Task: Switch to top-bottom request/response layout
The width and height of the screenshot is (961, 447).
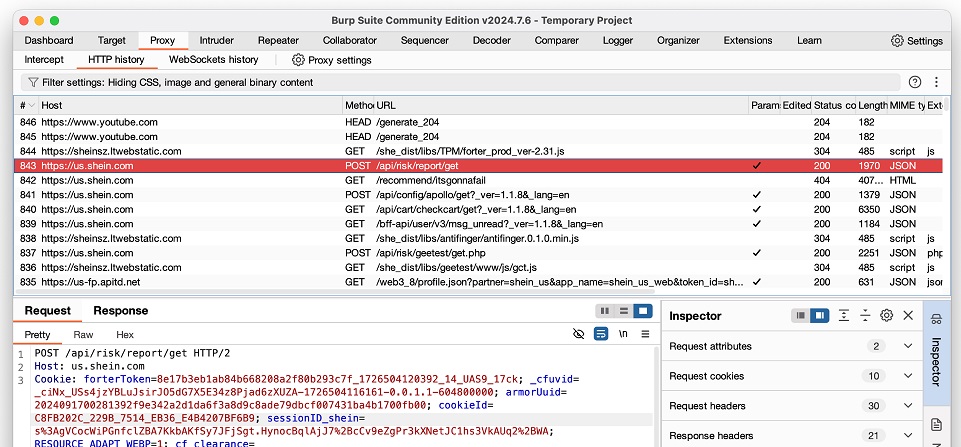Action: (x=624, y=311)
